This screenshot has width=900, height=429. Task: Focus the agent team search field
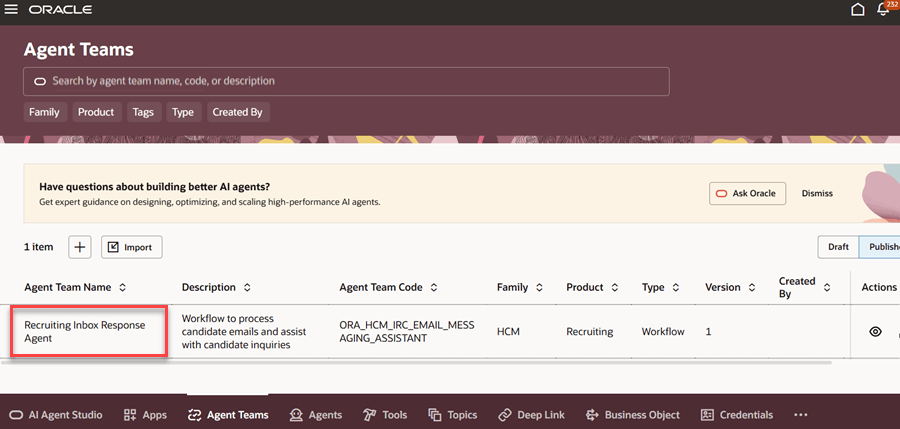tap(346, 82)
